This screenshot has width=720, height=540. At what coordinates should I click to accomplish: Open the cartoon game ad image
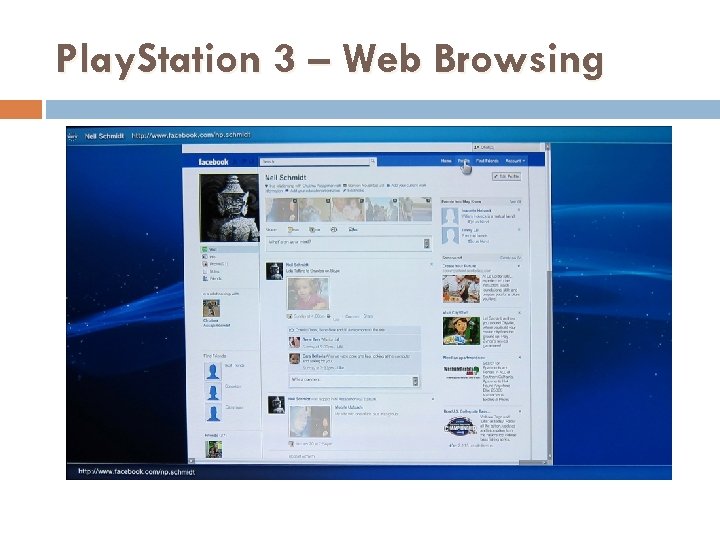coord(461,331)
